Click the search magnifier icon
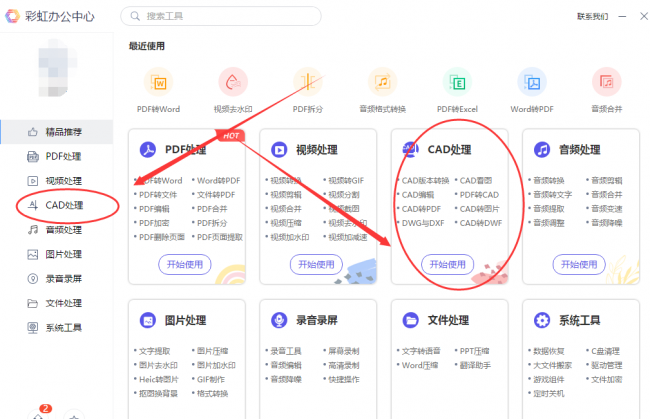 click(x=135, y=16)
